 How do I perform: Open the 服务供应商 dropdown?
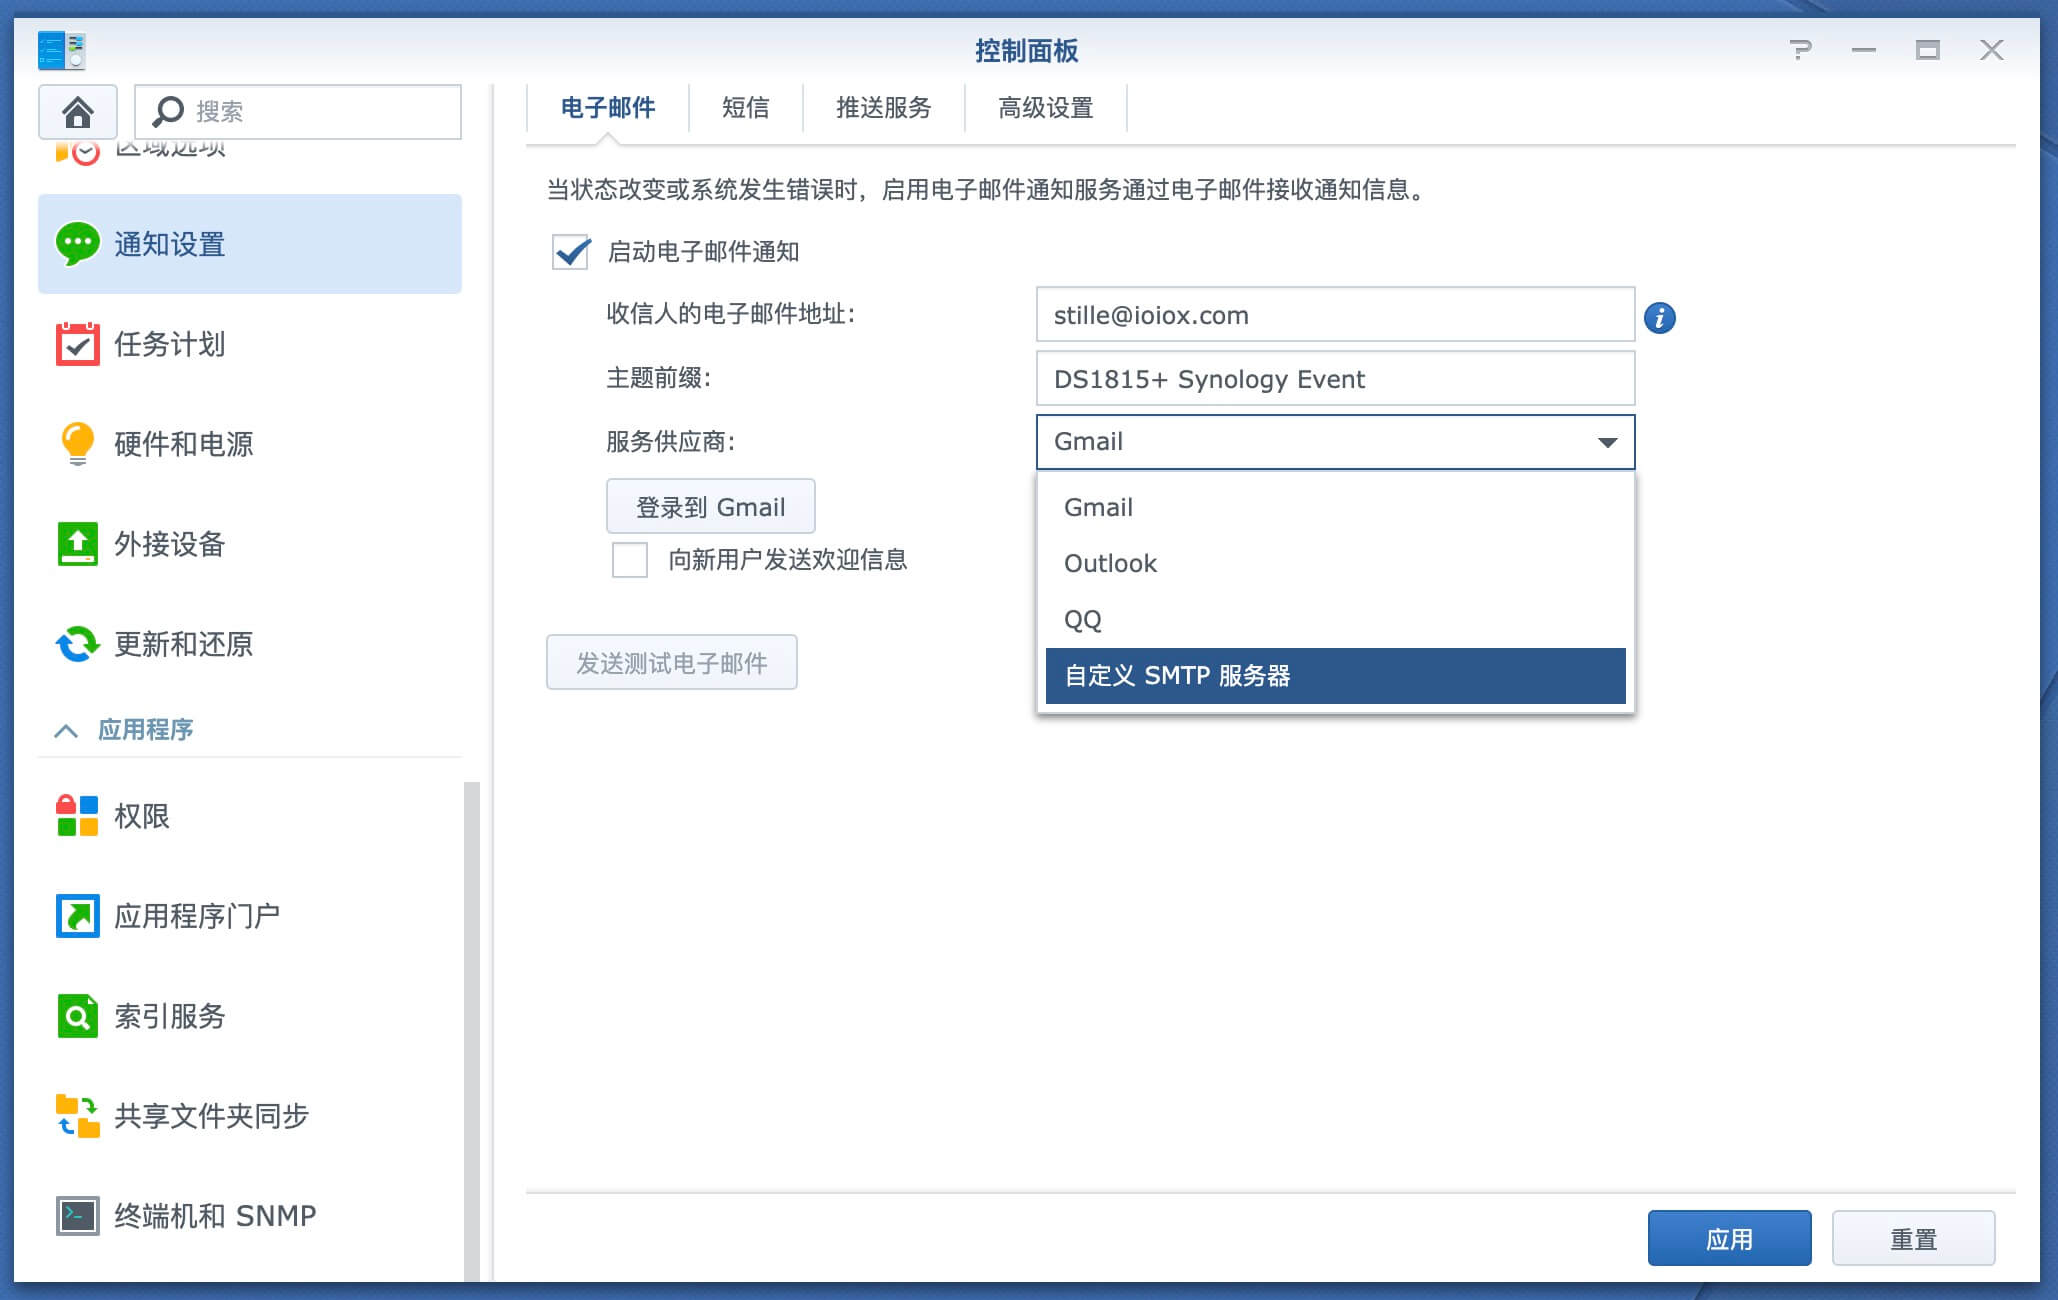(1334, 441)
